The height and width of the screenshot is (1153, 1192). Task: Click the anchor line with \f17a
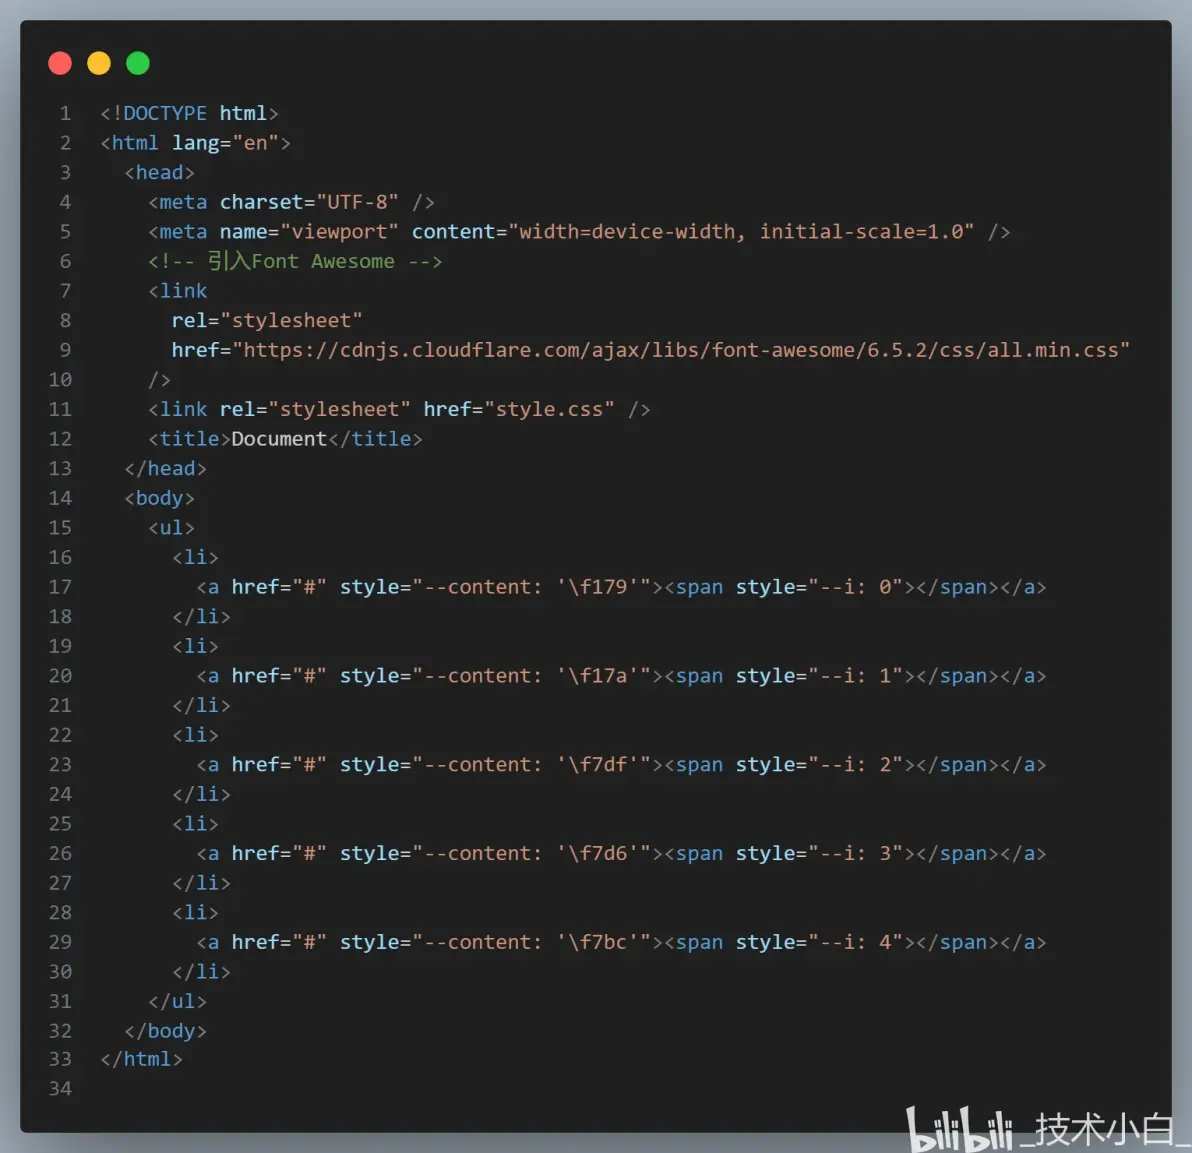click(x=621, y=676)
